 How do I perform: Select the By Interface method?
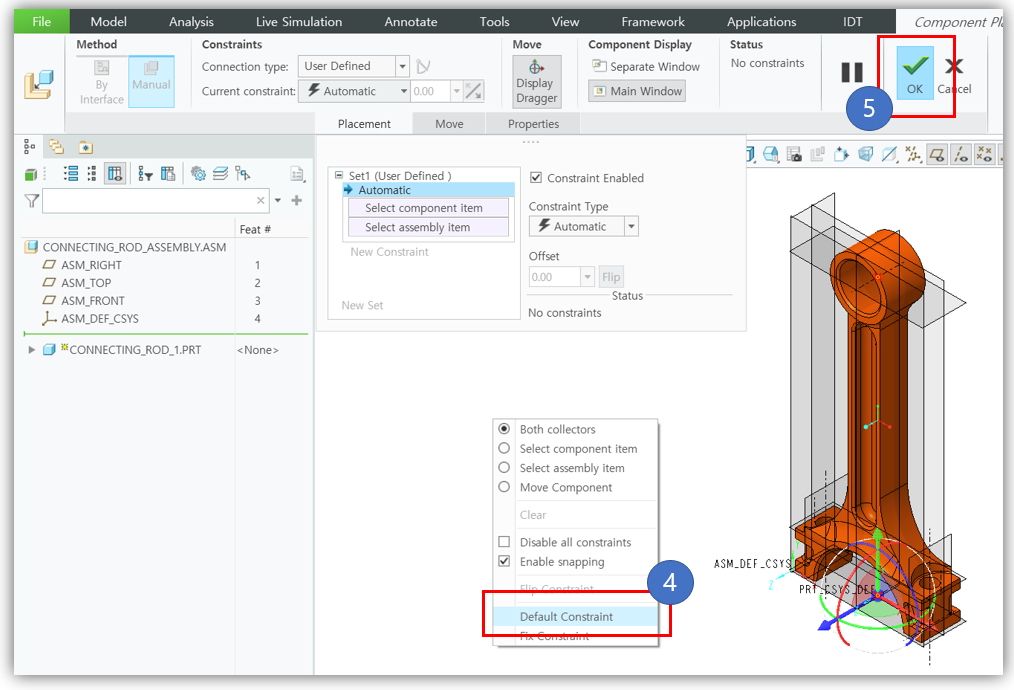[102, 82]
